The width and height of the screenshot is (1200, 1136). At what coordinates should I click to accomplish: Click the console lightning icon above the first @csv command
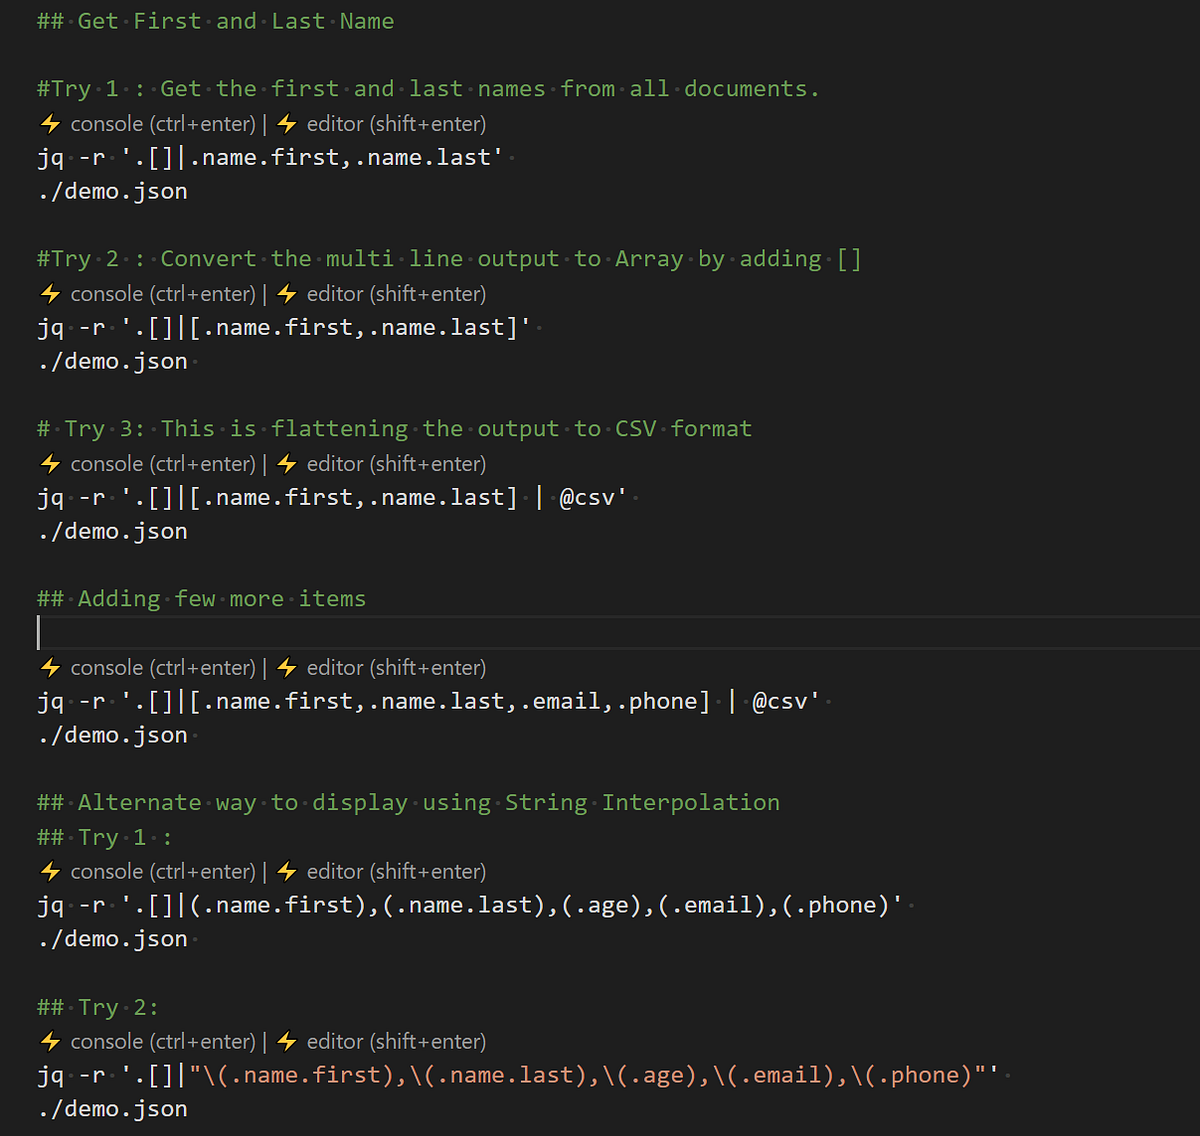tap(50, 464)
